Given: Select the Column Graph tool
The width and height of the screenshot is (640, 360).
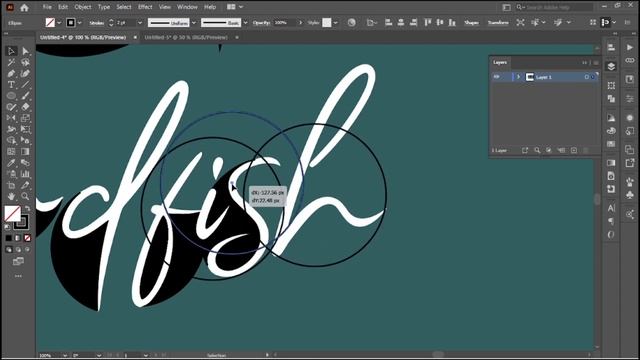Looking at the screenshot, I should [x=25, y=174].
